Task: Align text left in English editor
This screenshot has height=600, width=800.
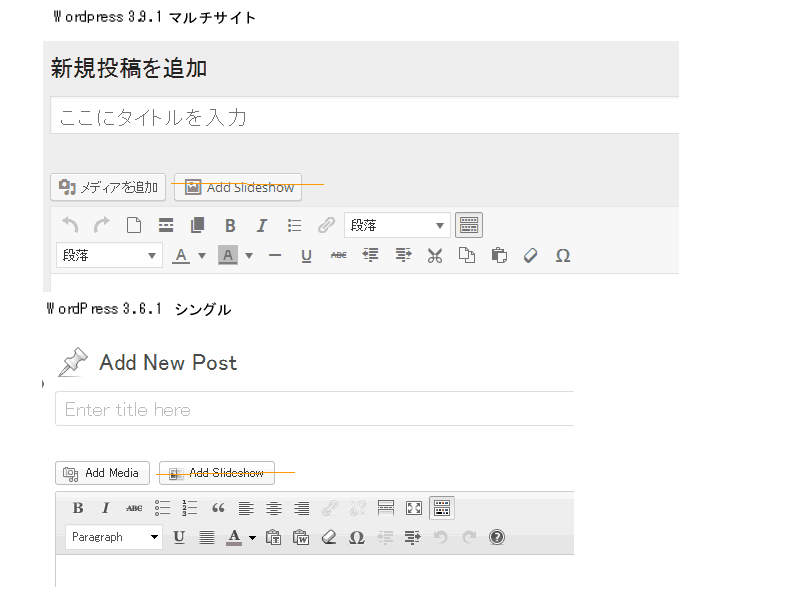Action: click(246, 508)
